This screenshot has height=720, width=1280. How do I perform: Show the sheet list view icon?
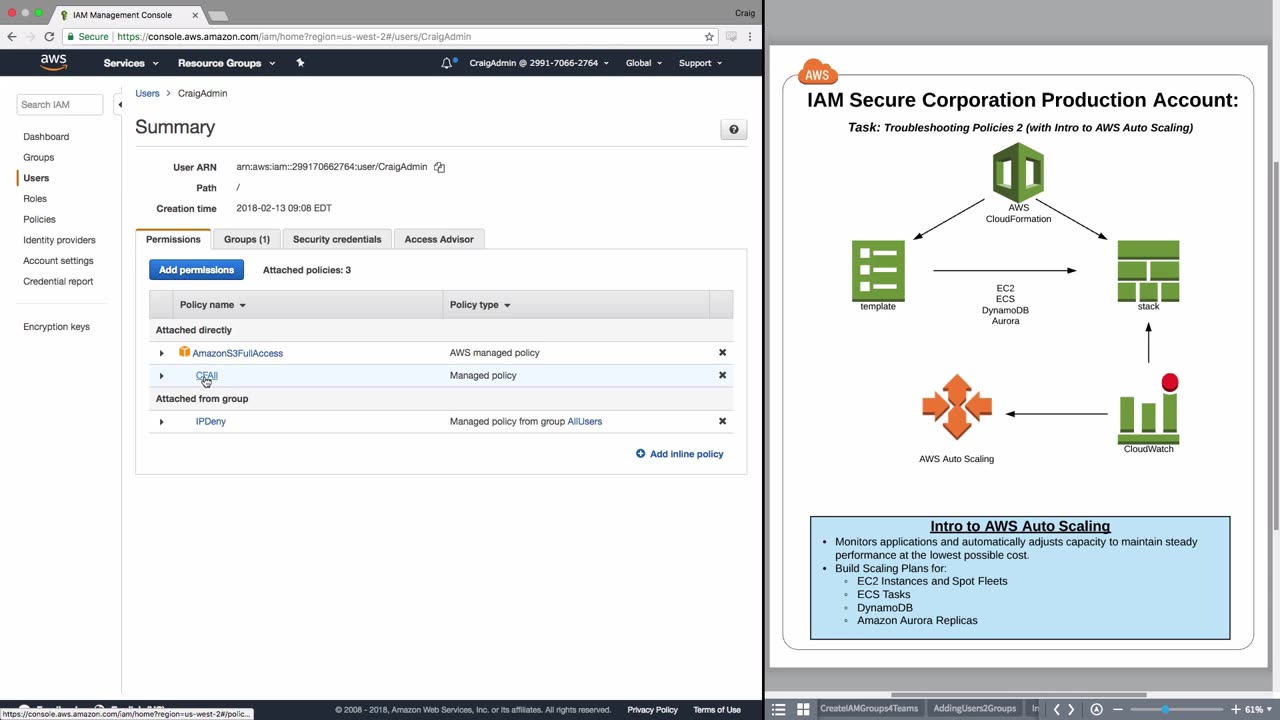point(779,710)
